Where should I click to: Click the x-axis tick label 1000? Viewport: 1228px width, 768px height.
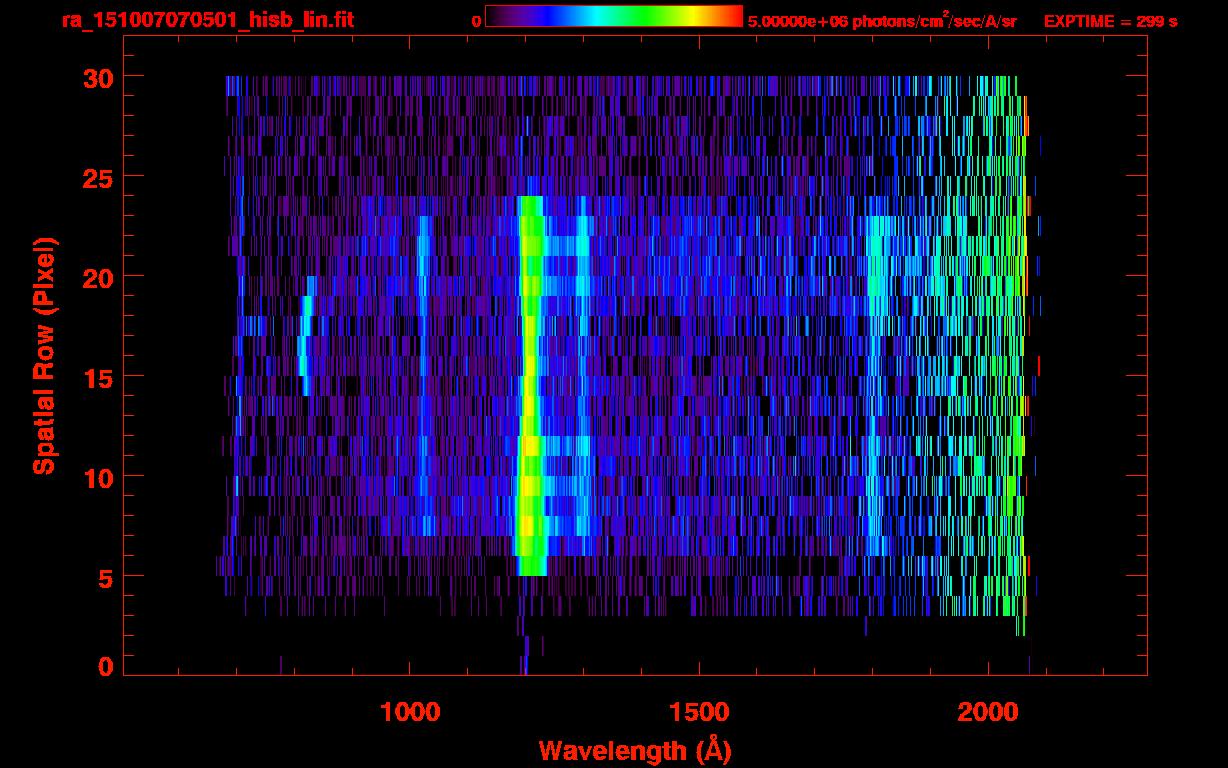tap(410, 712)
